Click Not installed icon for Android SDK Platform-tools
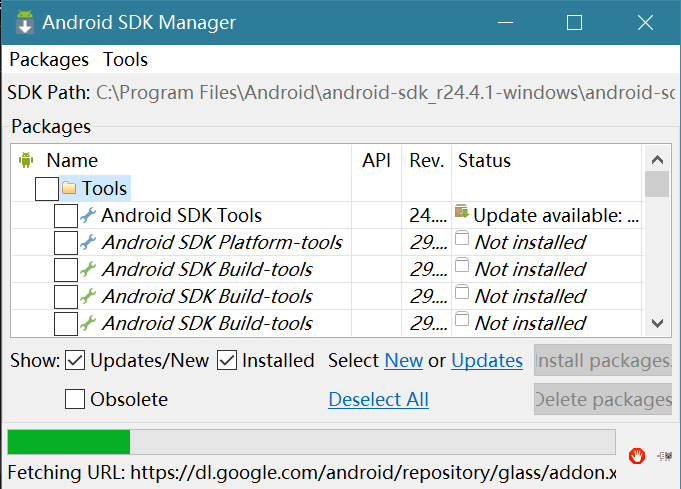The image size is (681, 489). (x=461, y=240)
